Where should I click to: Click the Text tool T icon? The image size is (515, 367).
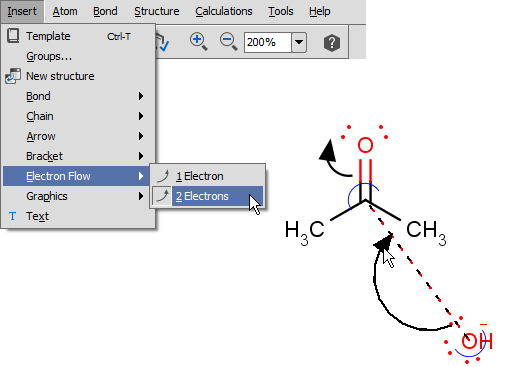point(12,216)
